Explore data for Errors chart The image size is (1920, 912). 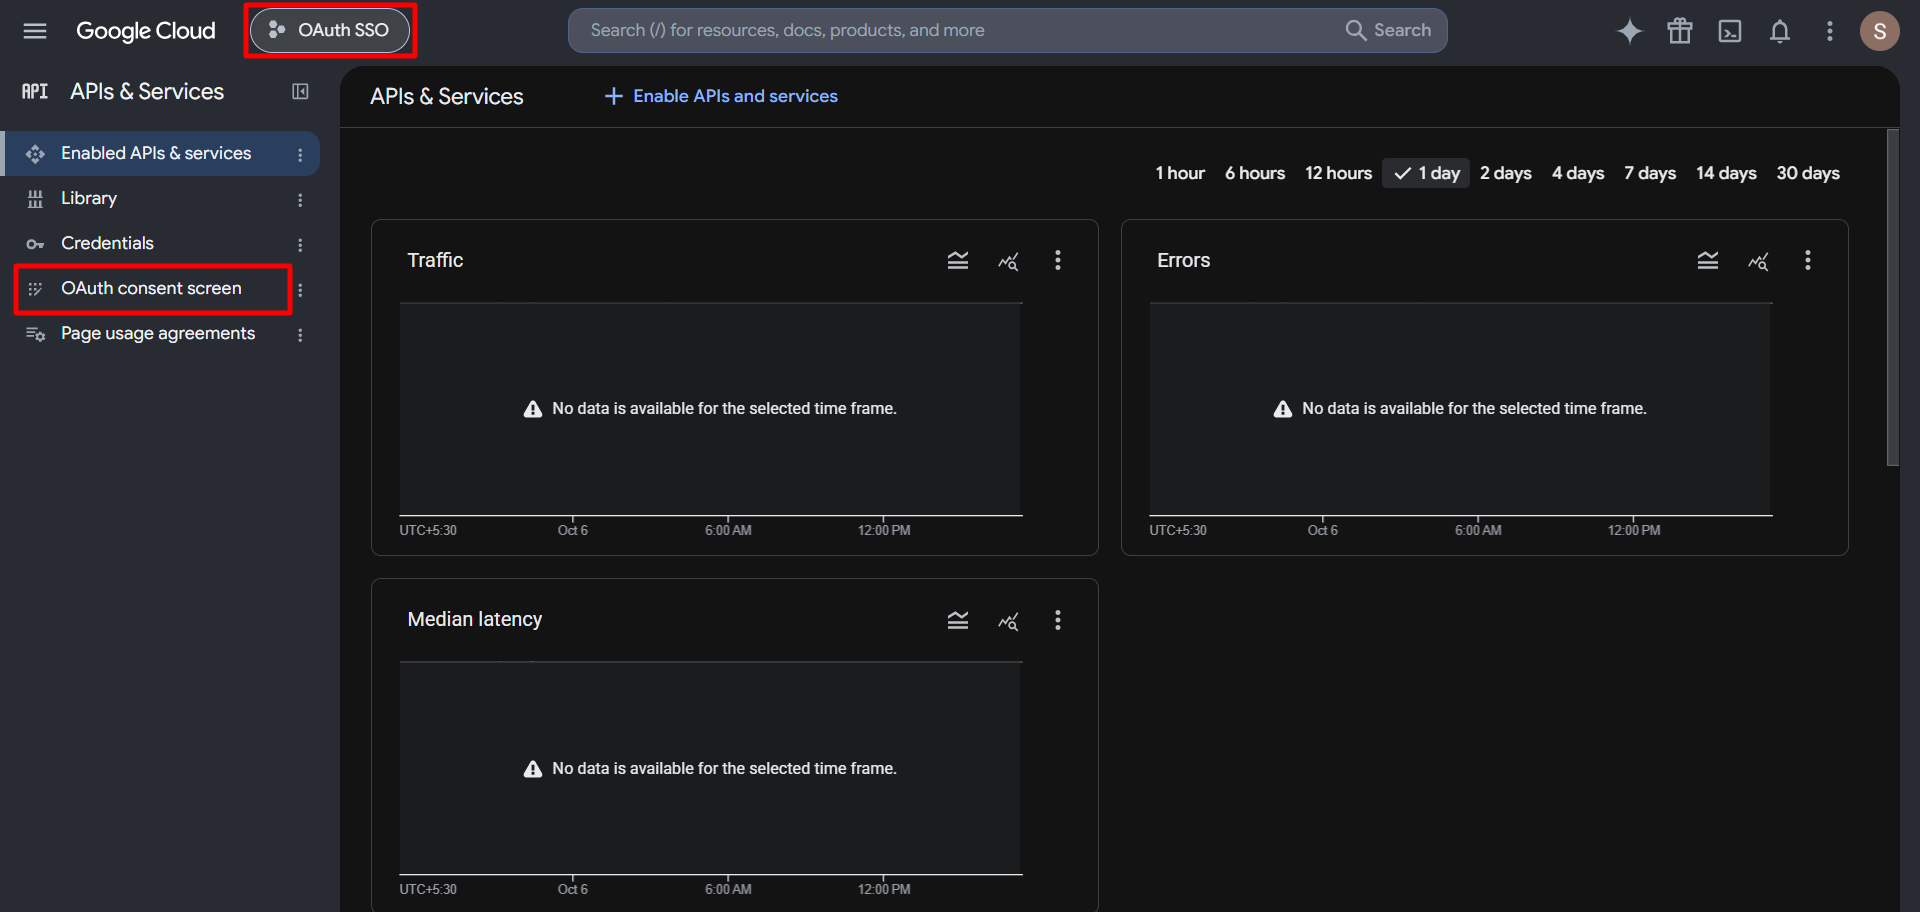pos(1758,261)
